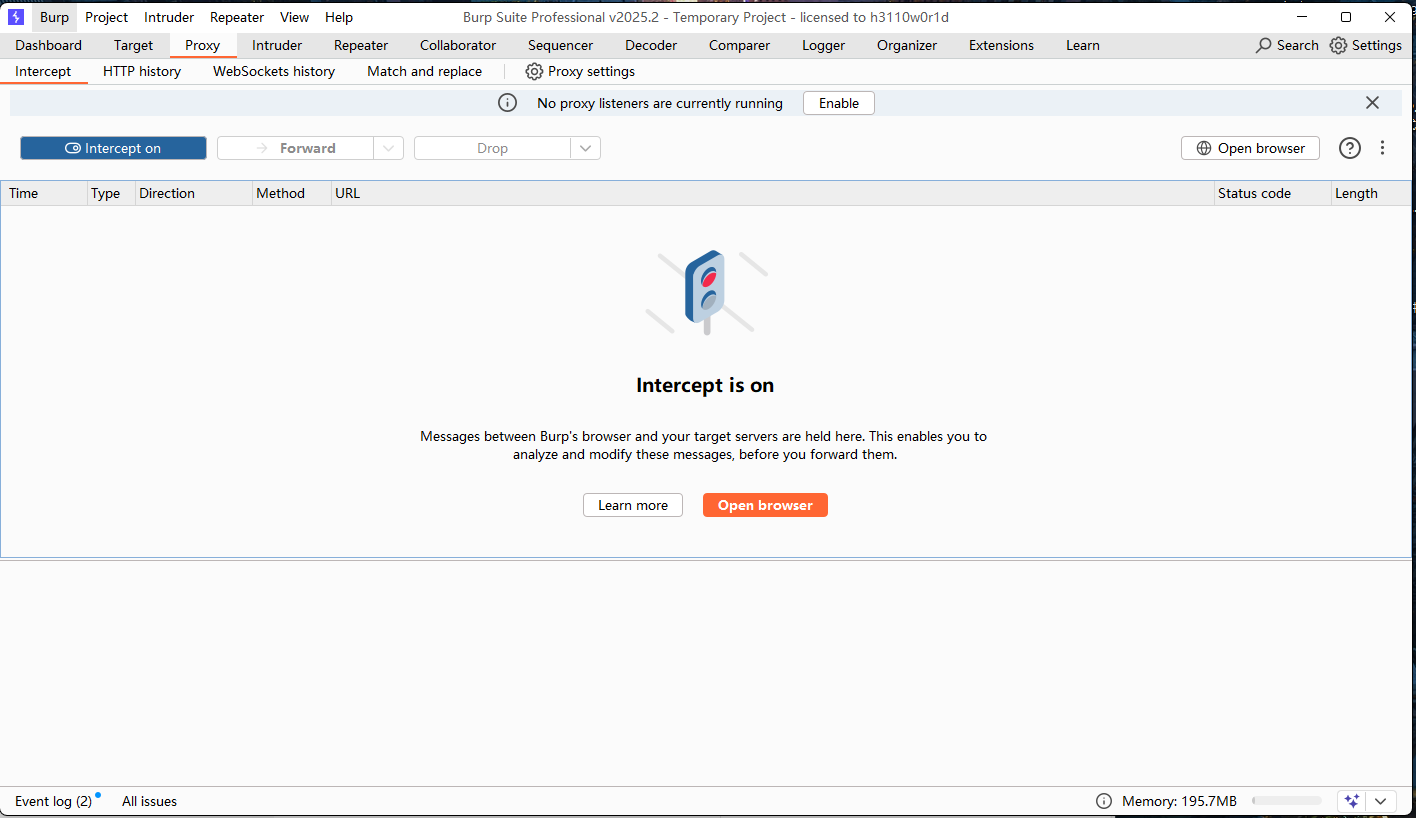The image size is (1416, 818).
Task: Select the Intercept sub-tab
Action: click(43, 72)
